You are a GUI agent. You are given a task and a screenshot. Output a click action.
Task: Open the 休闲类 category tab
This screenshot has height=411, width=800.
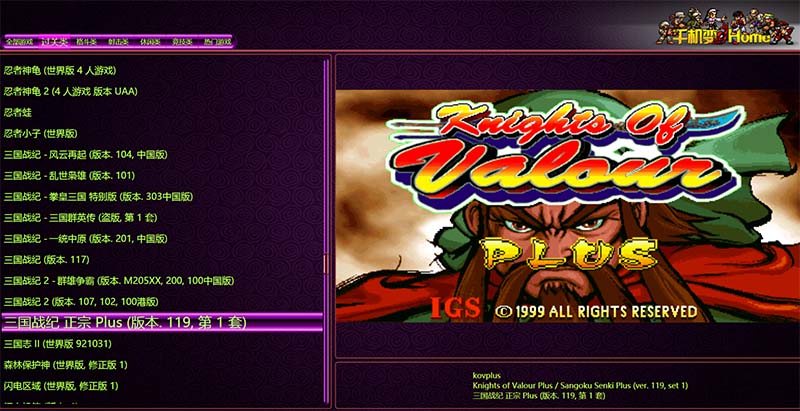point(152,42)
